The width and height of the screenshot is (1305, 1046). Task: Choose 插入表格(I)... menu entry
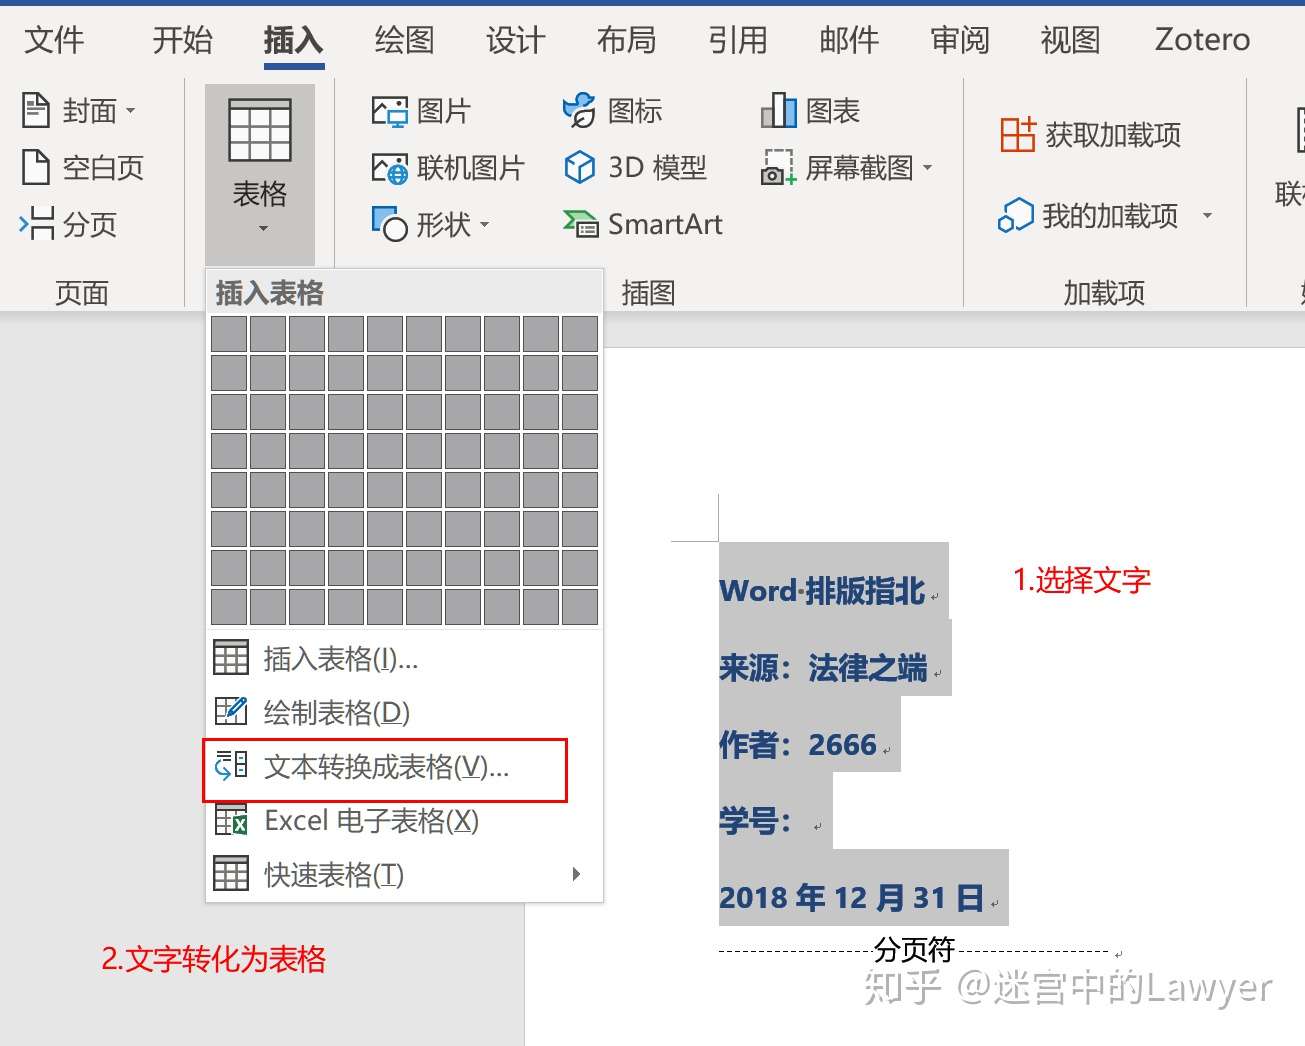point(404,658)
